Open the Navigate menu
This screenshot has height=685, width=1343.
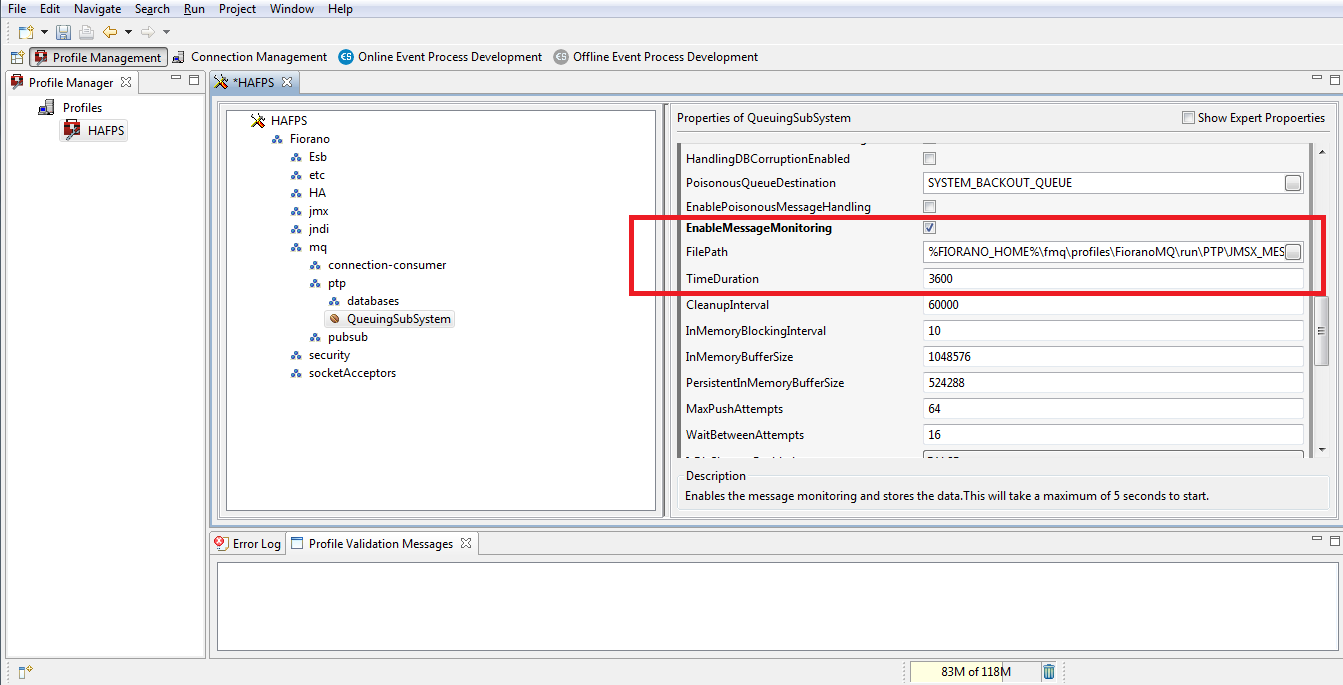click(97, 9)
